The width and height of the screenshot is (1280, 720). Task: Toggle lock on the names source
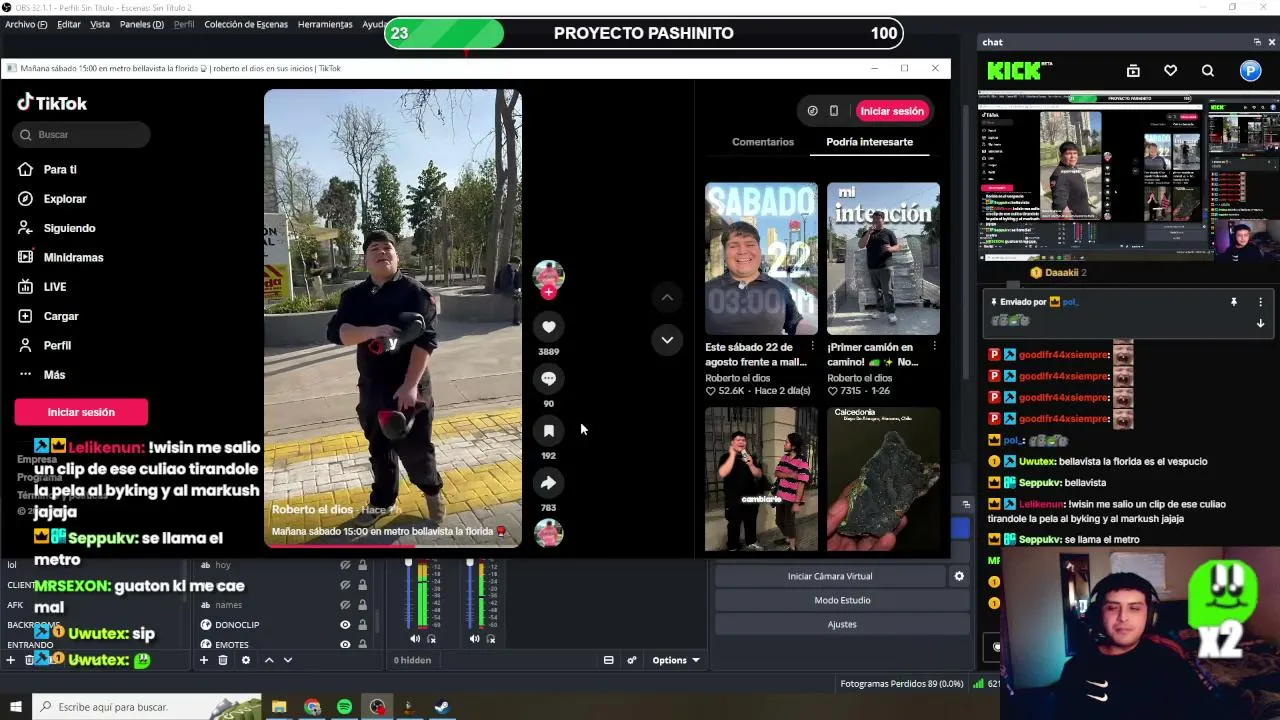click(362, 605)
